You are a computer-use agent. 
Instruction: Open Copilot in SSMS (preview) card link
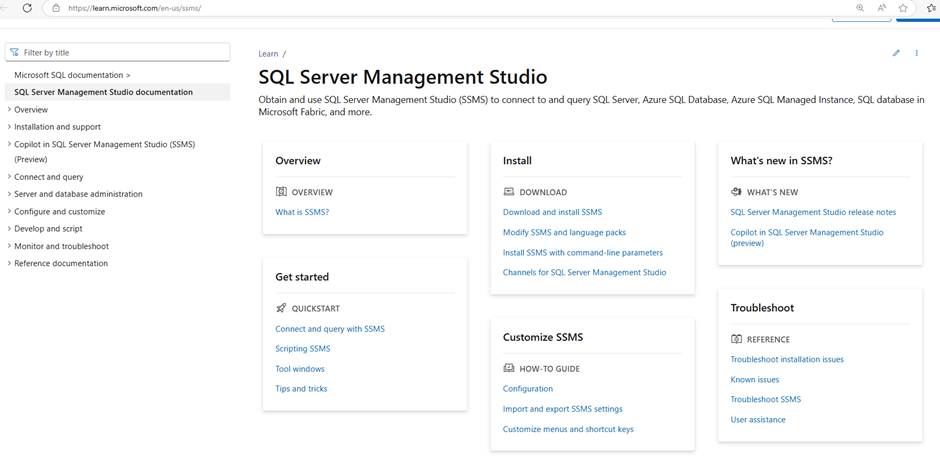click(807, 237)
